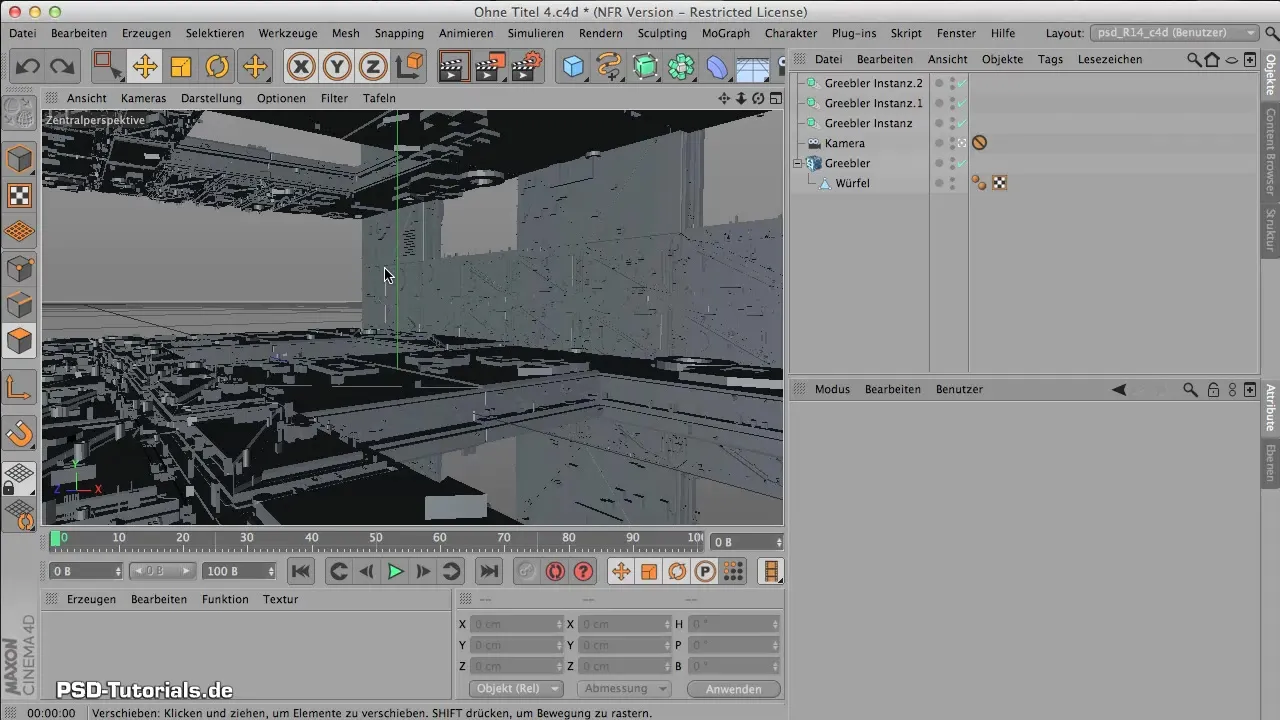Open the material manager Textur menu
The image size is (1280, 720).
281,599
